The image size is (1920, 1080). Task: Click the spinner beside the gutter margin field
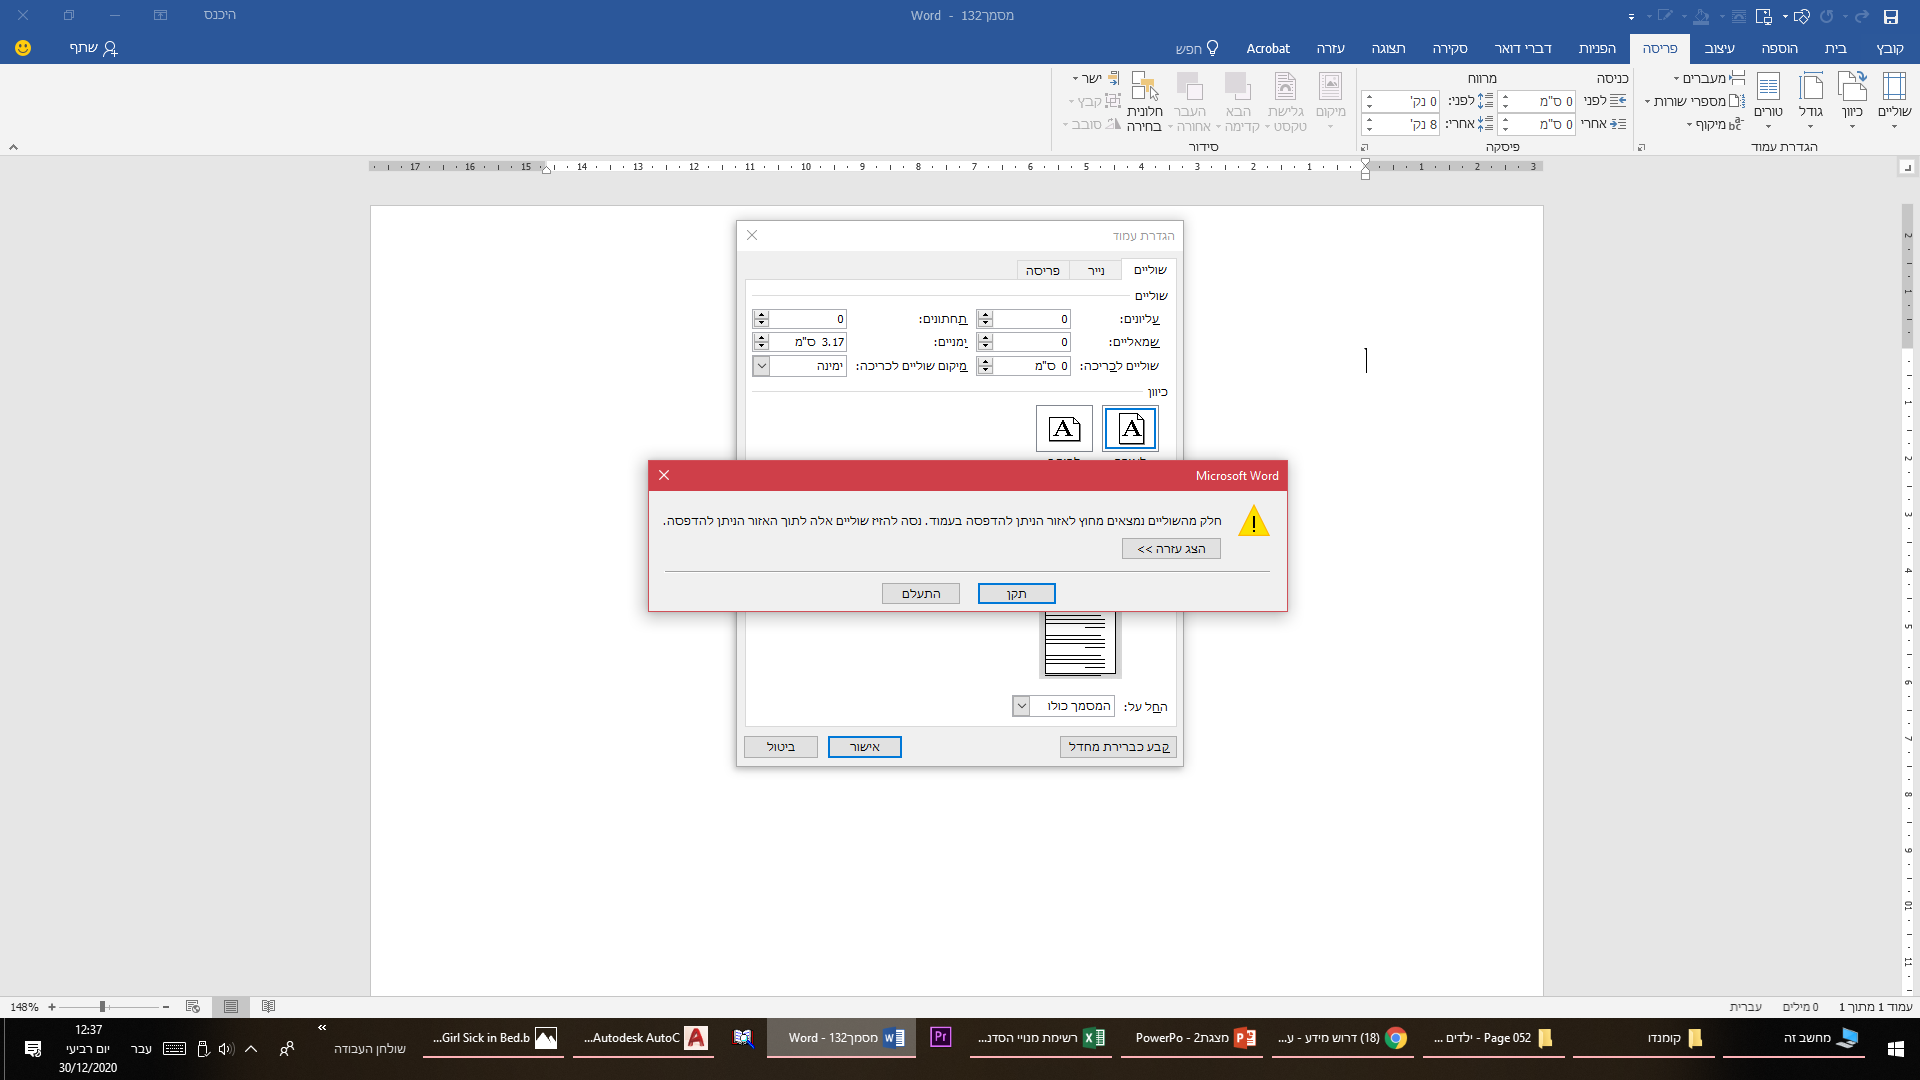(x=985, y=366)
